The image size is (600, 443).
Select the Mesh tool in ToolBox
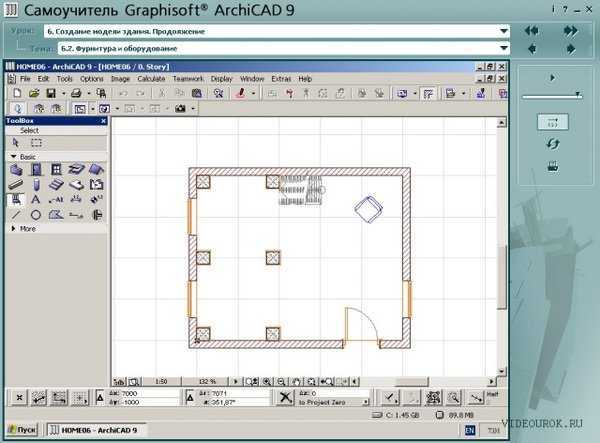pos(76,185)
